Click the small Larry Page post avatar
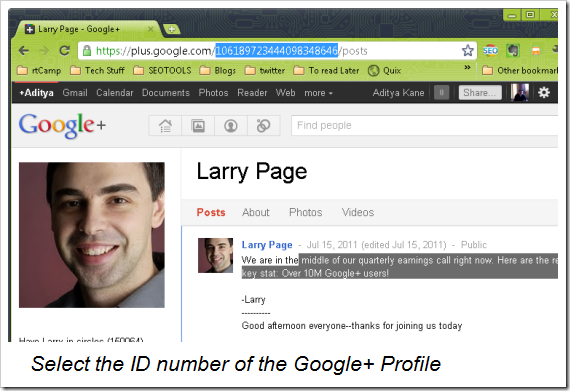 (x=216, y=255)
